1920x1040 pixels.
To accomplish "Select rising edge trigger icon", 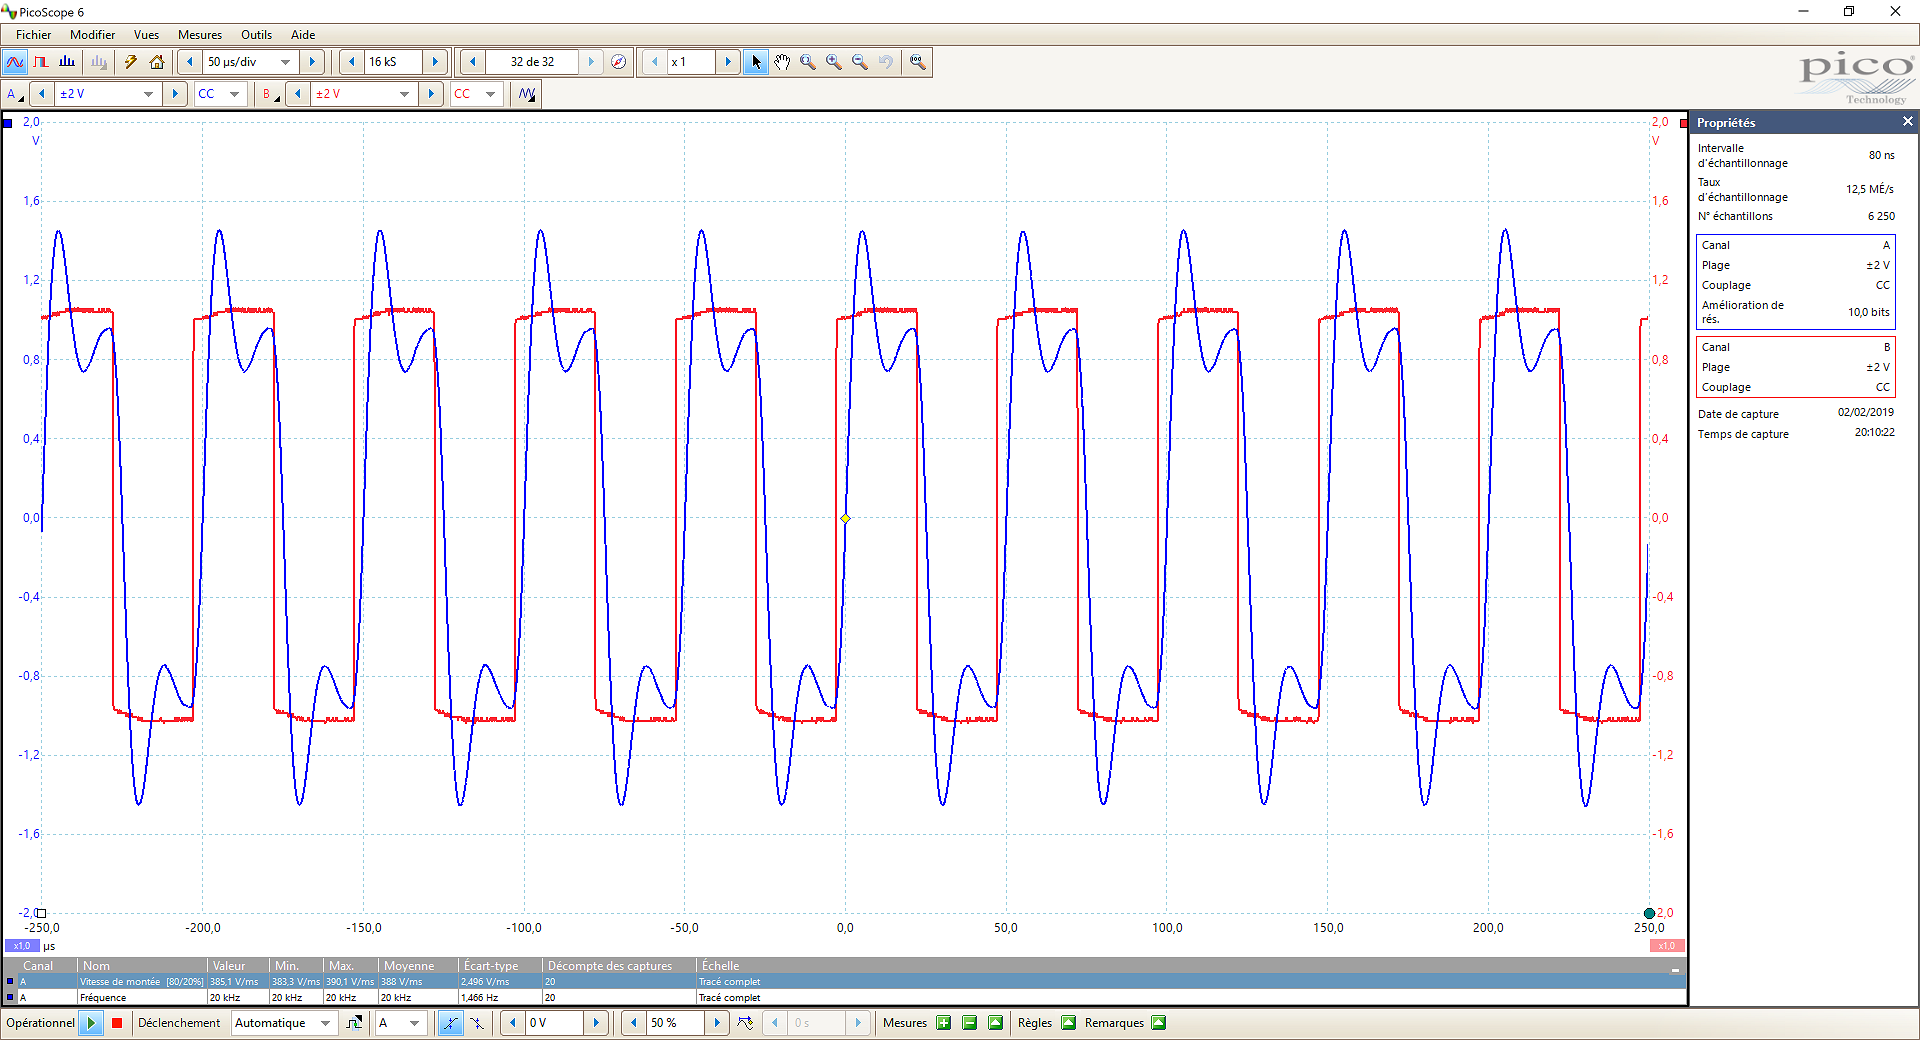I will coord(451,1023).
